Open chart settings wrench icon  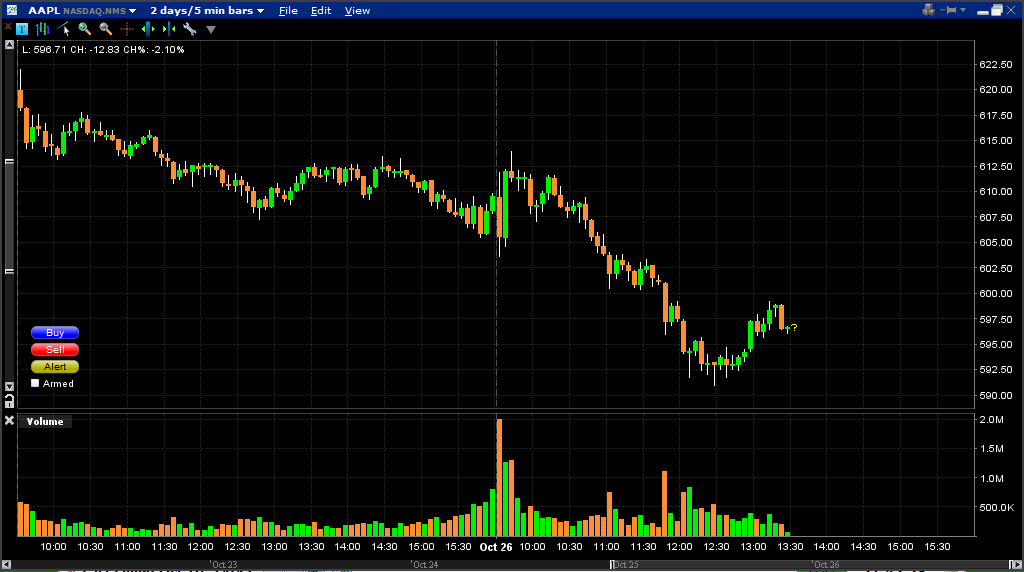pos(189,29)
